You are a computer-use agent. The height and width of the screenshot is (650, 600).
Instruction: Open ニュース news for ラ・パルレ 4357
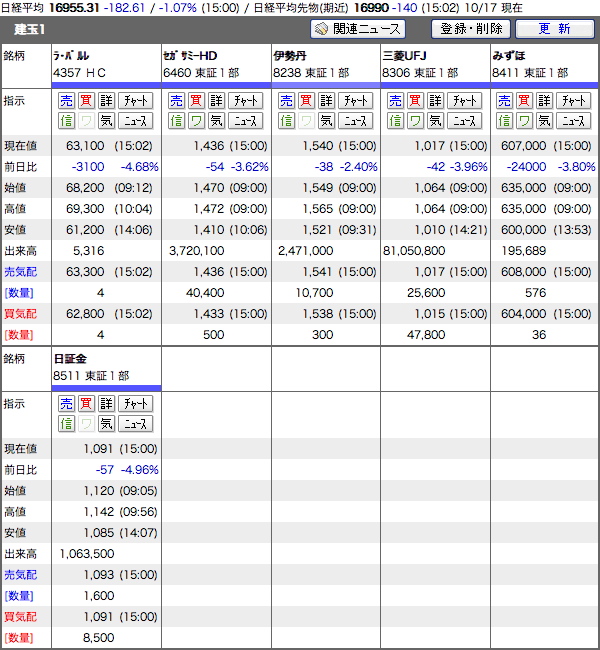tap(135, 121)
